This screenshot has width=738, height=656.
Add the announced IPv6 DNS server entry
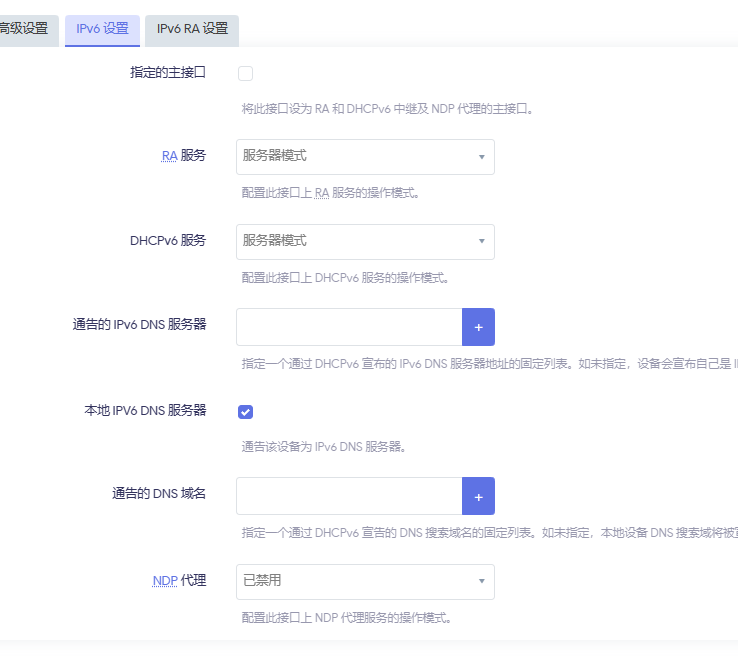478,327
